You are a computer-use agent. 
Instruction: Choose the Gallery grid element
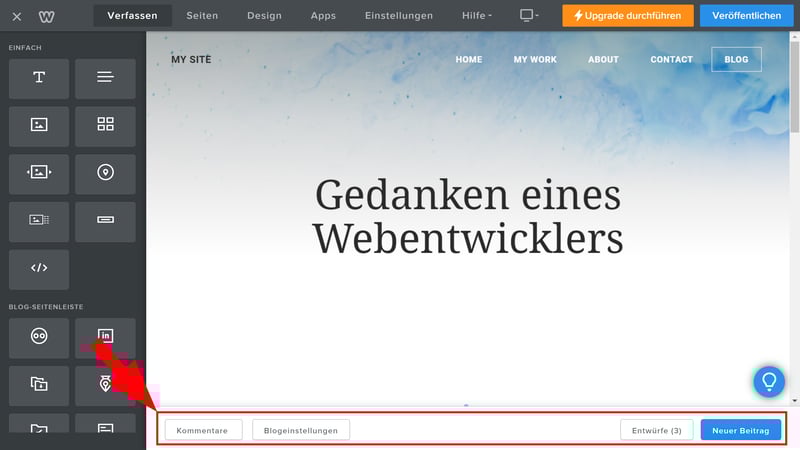[105, 125]
